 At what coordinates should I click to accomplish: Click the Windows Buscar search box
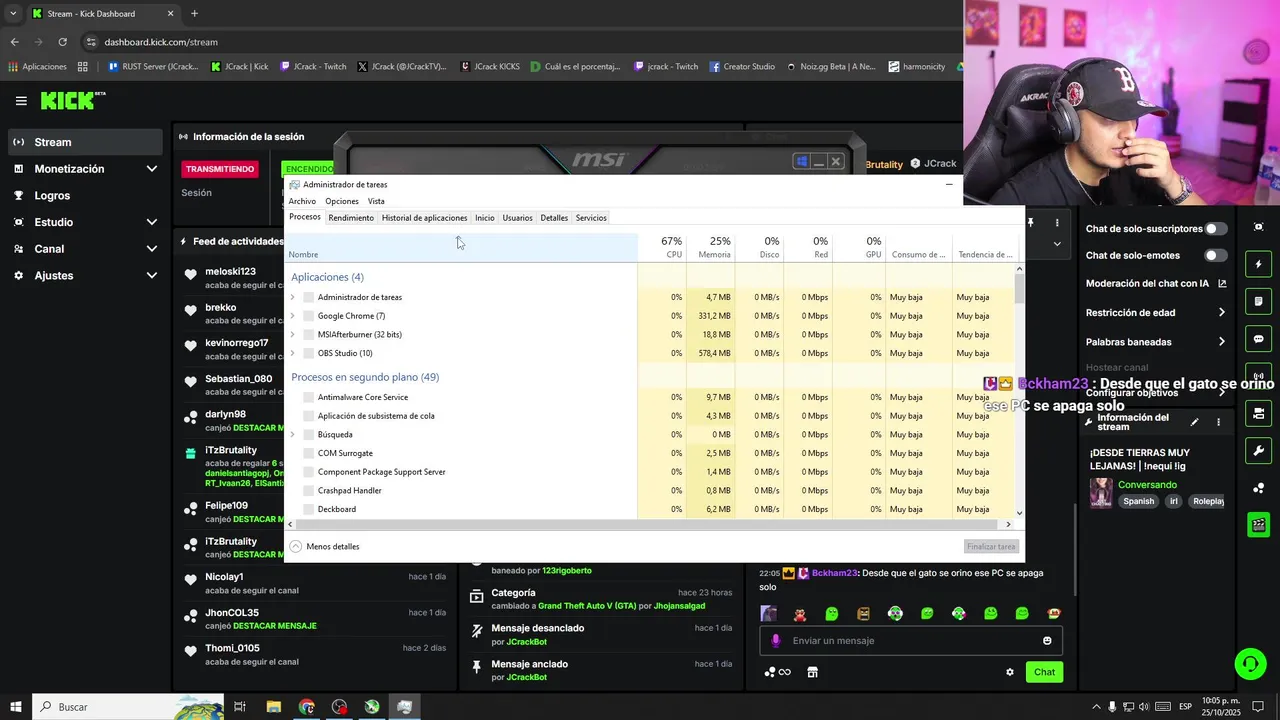pyautogui.click(x=128, y=707)
